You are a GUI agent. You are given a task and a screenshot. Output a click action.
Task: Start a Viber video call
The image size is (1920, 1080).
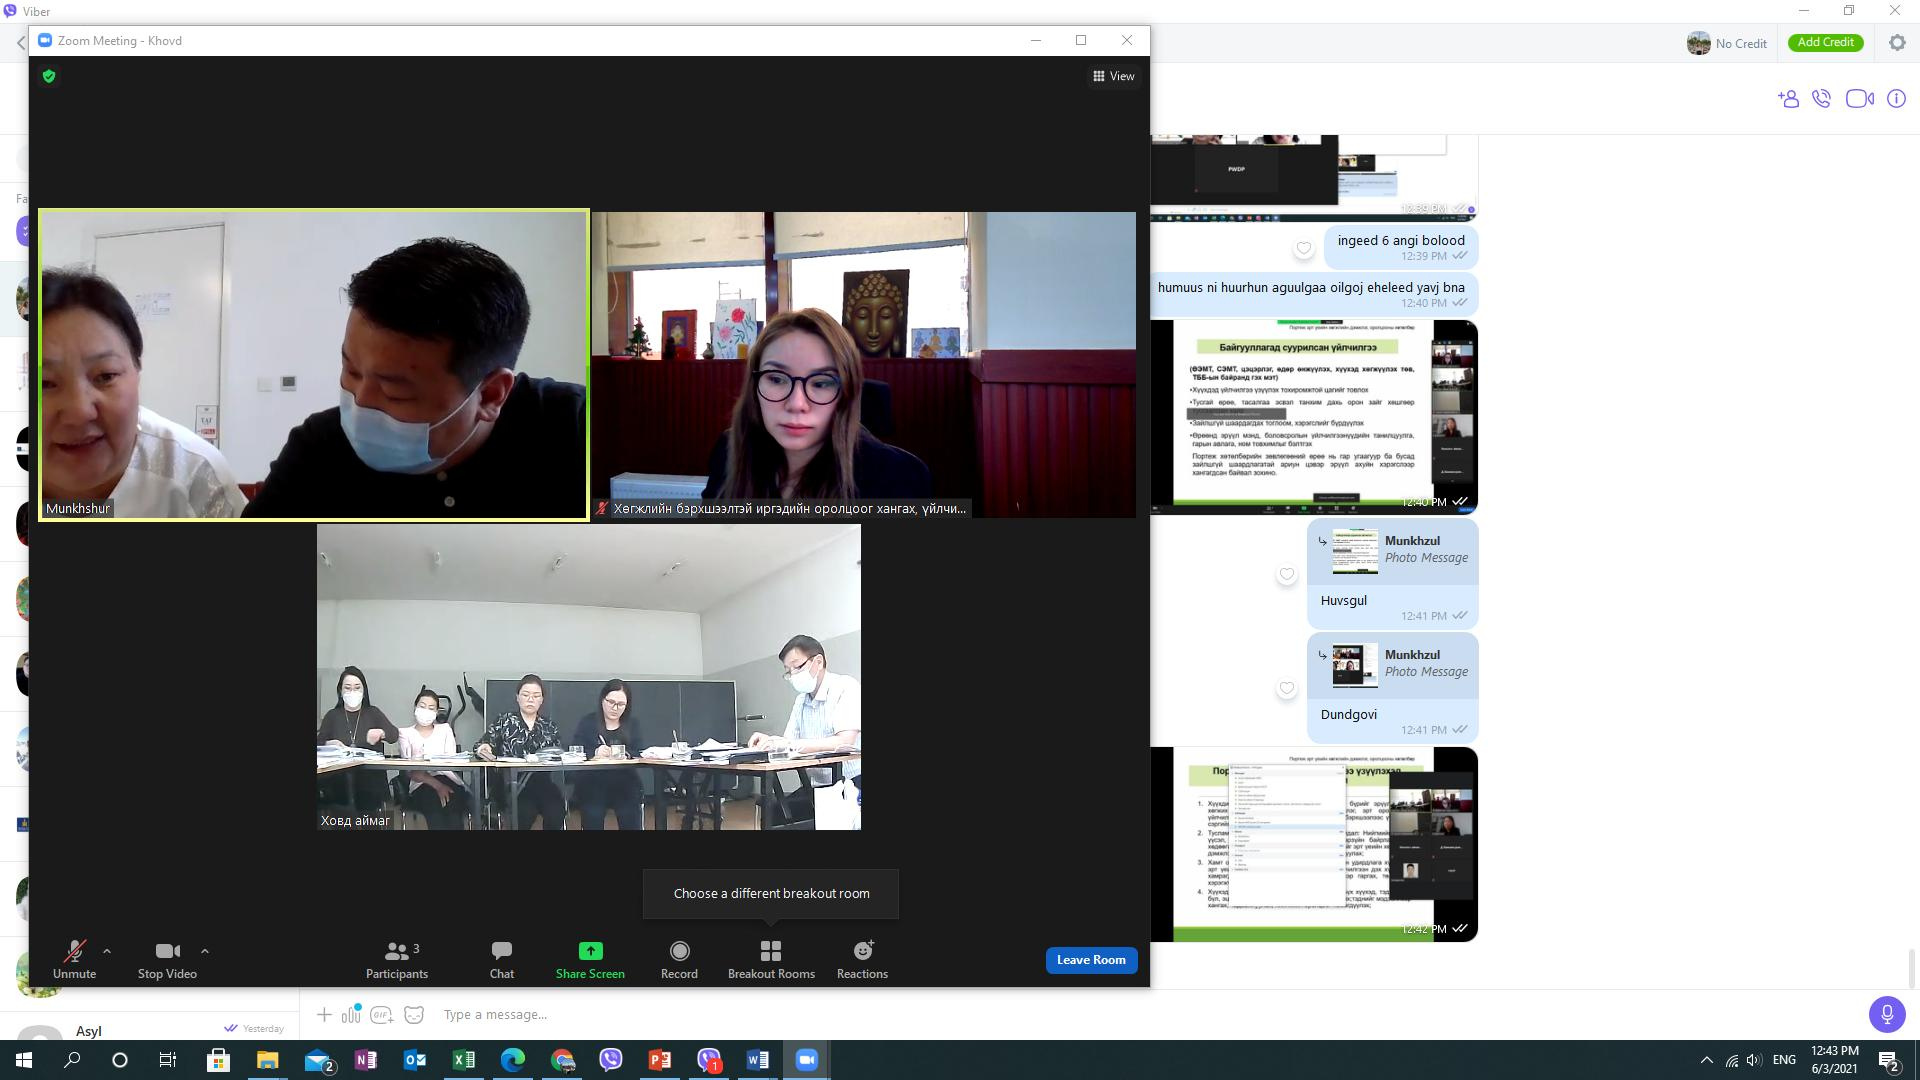coord(1859,98)
